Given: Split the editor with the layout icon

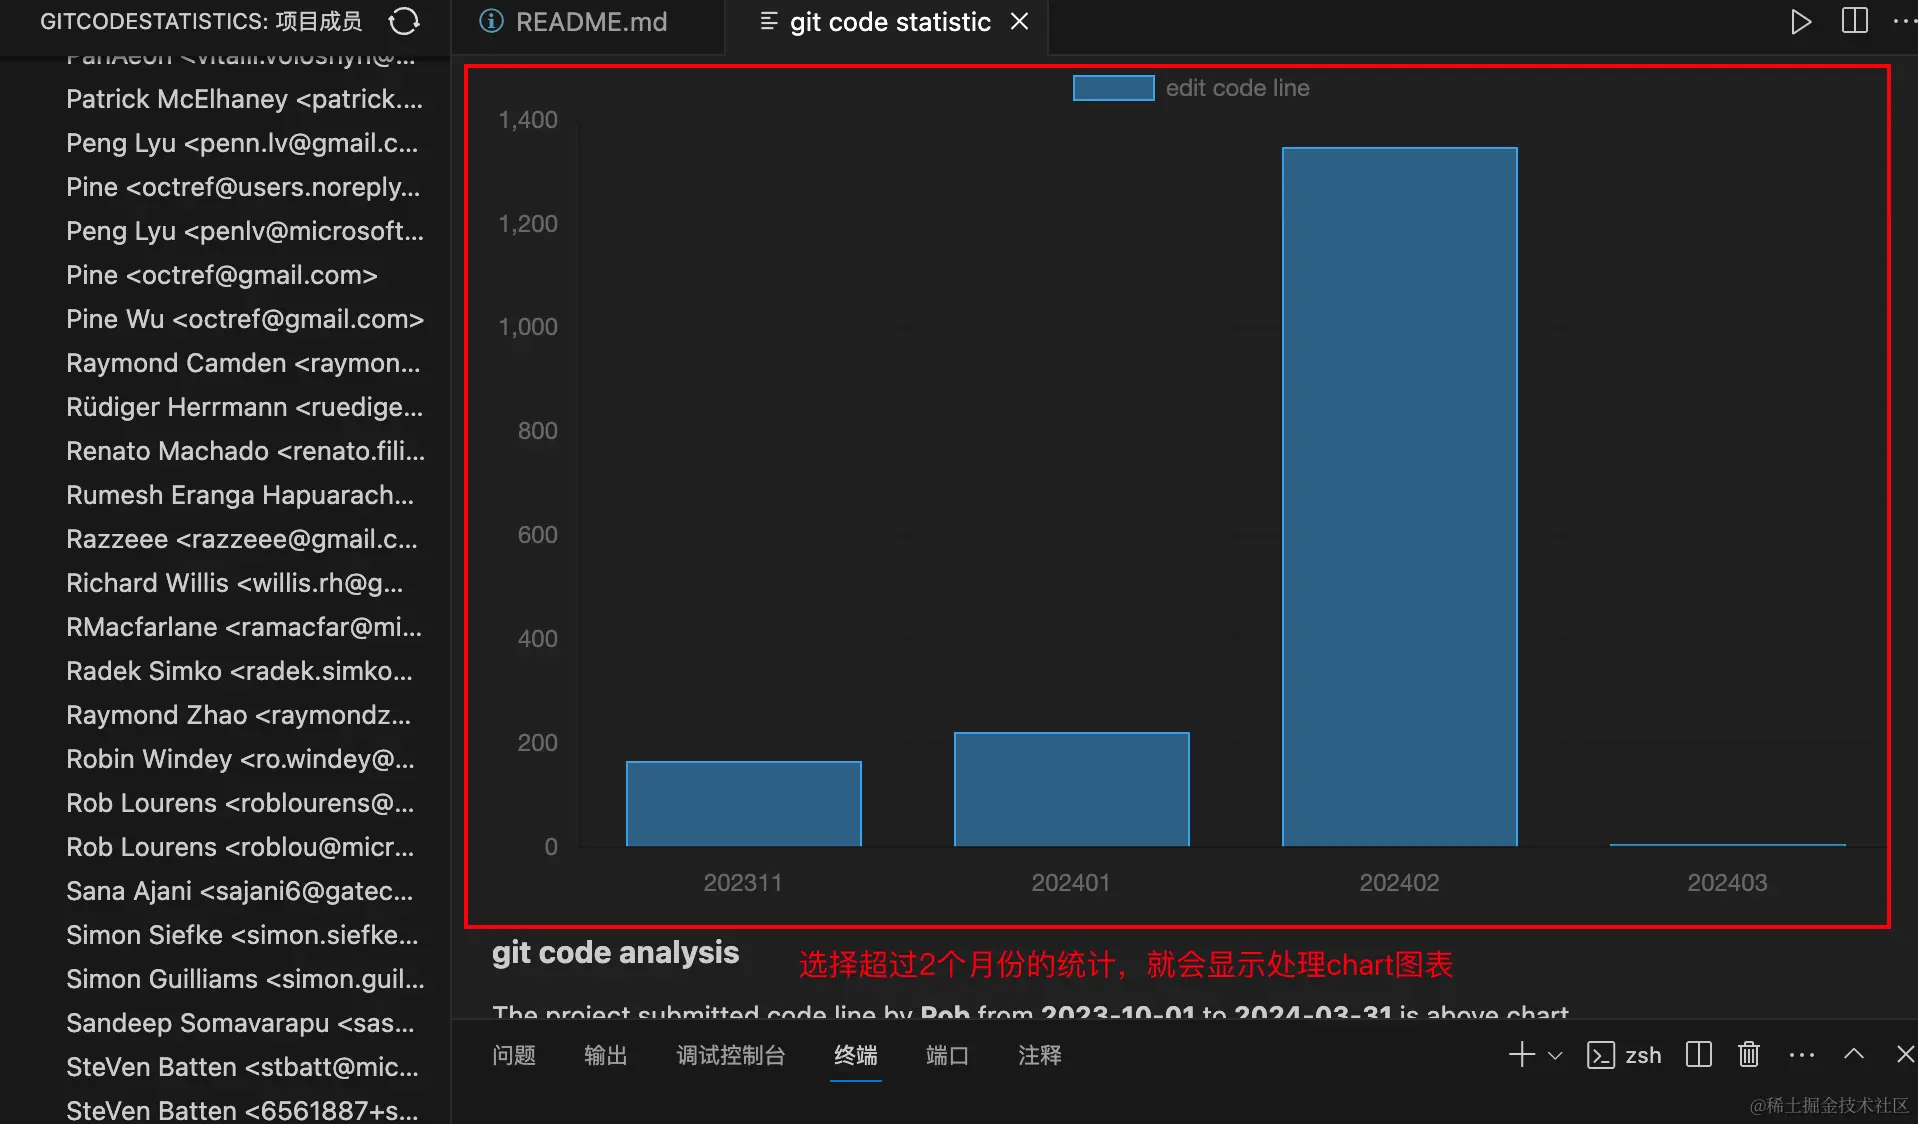Looking at the screenshot, I should click(1854, 21).
